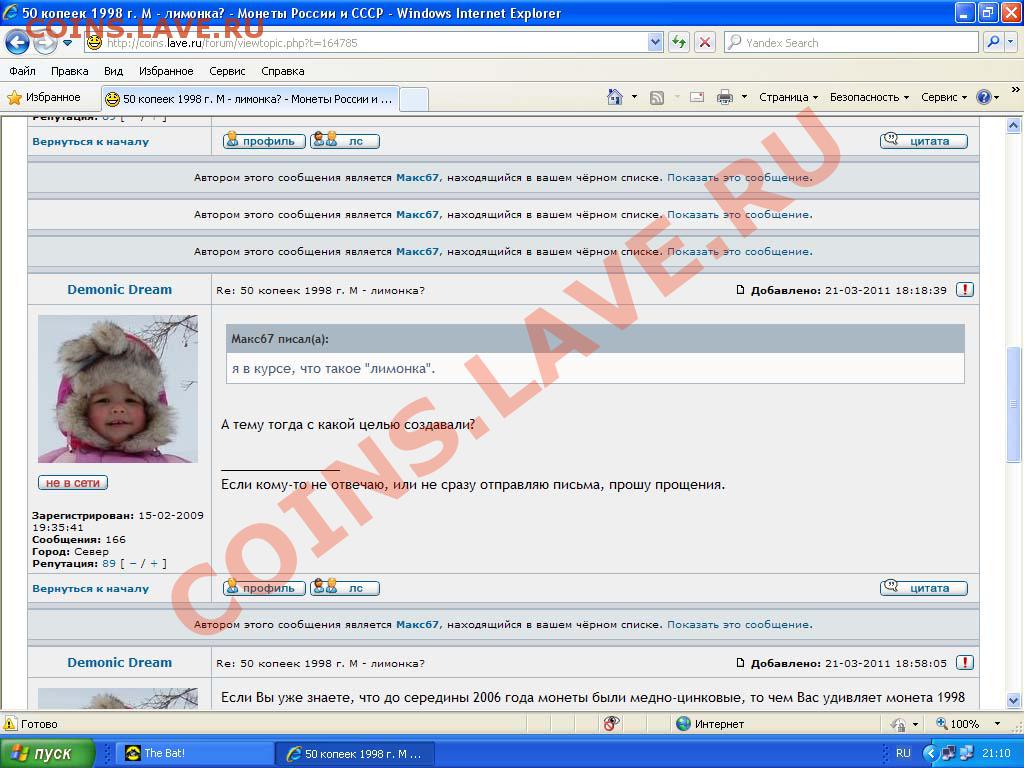Open the Сервис command bar dropdown
Viewport: 1024px width, 768px height.
[944, 97]
